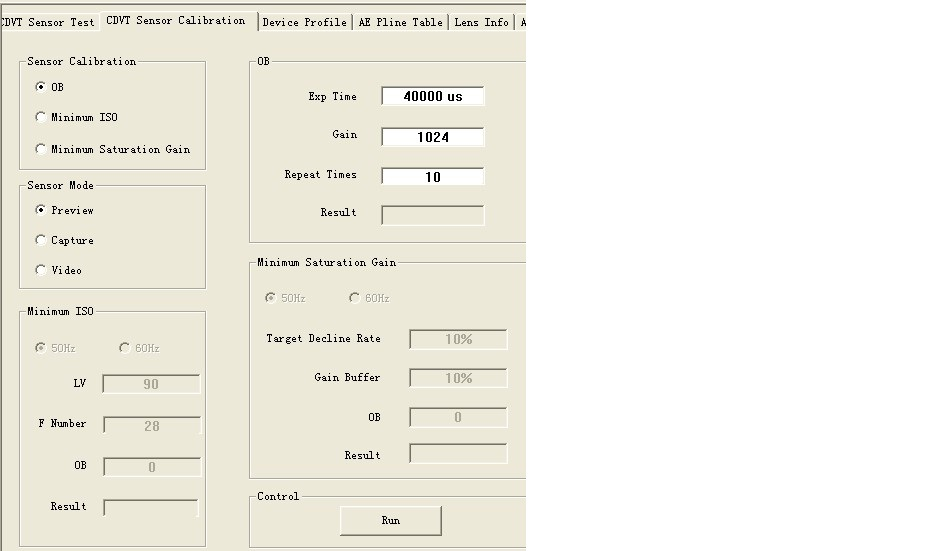The width and height of the screenshot is (929, 551).
Task: Click the Run button in Control
Action: pyautogui.click(x=390, y=520)
